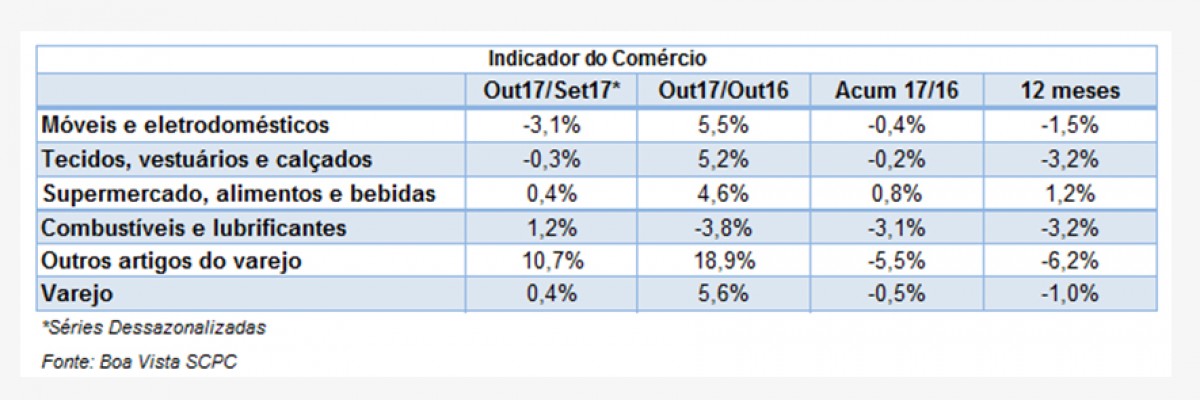
Task: Select the -3,8% cell for Combustíveis
Action: tap(724, 228)
